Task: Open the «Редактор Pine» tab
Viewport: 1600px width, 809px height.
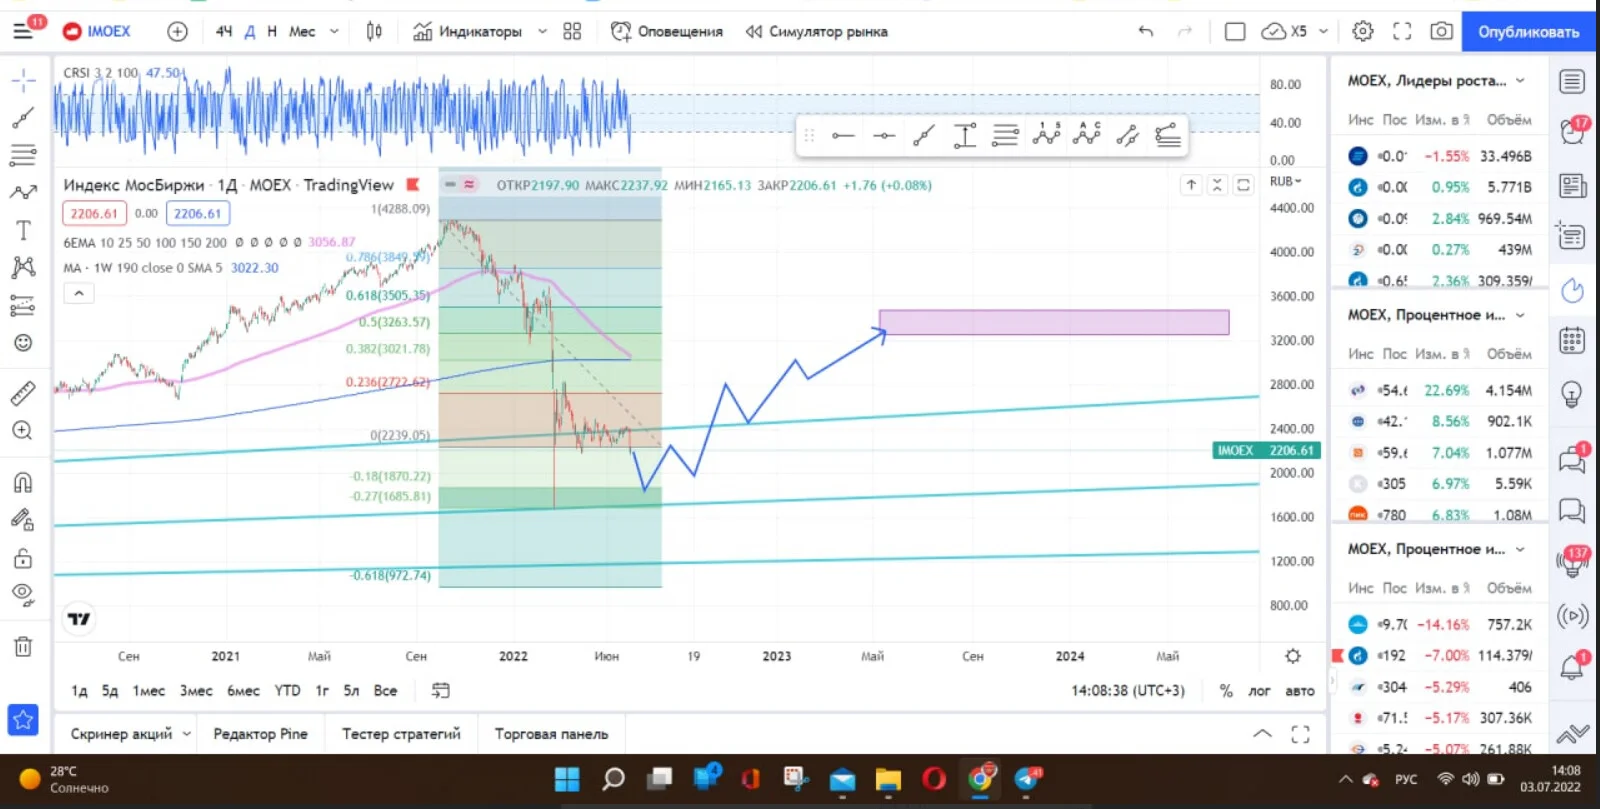Action: coord(260,734)
